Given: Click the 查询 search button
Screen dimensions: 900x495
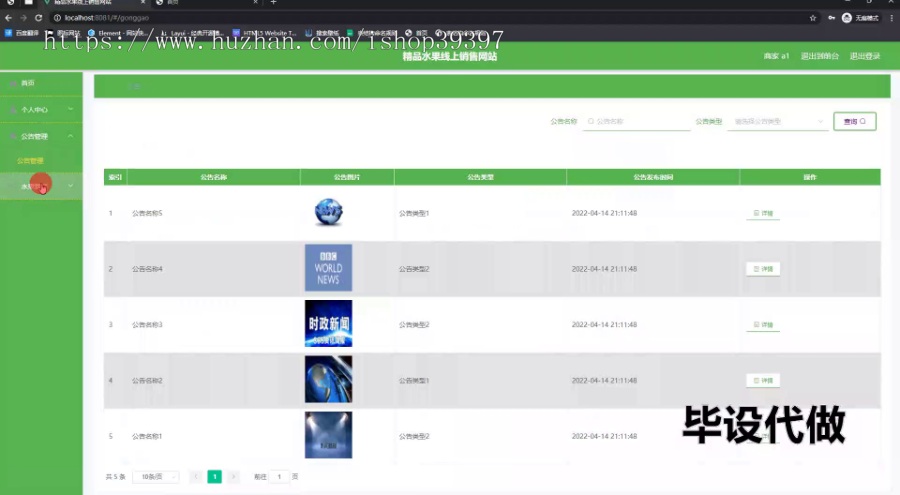Looking at the screenshot, I should (x=855, y=121).
